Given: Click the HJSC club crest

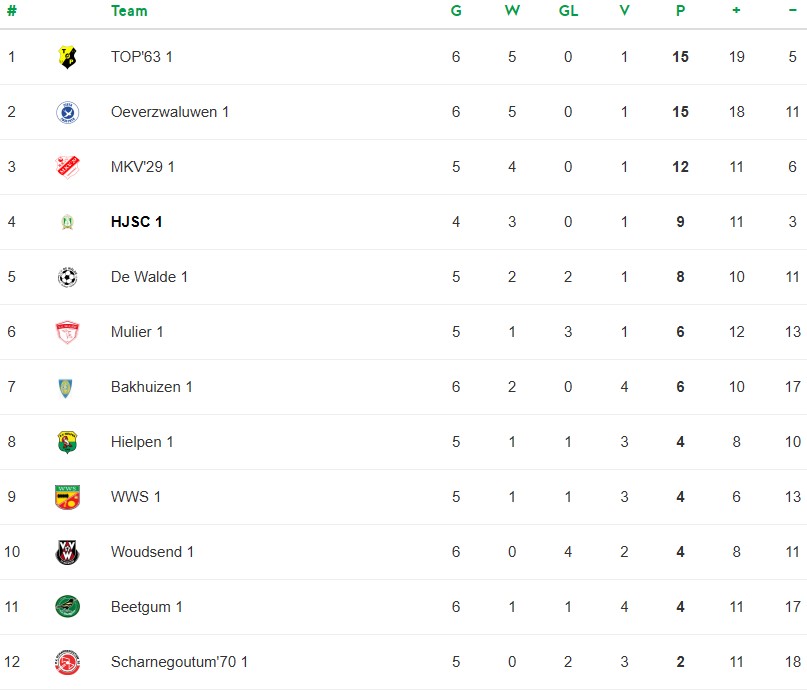Looking at the screenshot, I should point(67,222).
